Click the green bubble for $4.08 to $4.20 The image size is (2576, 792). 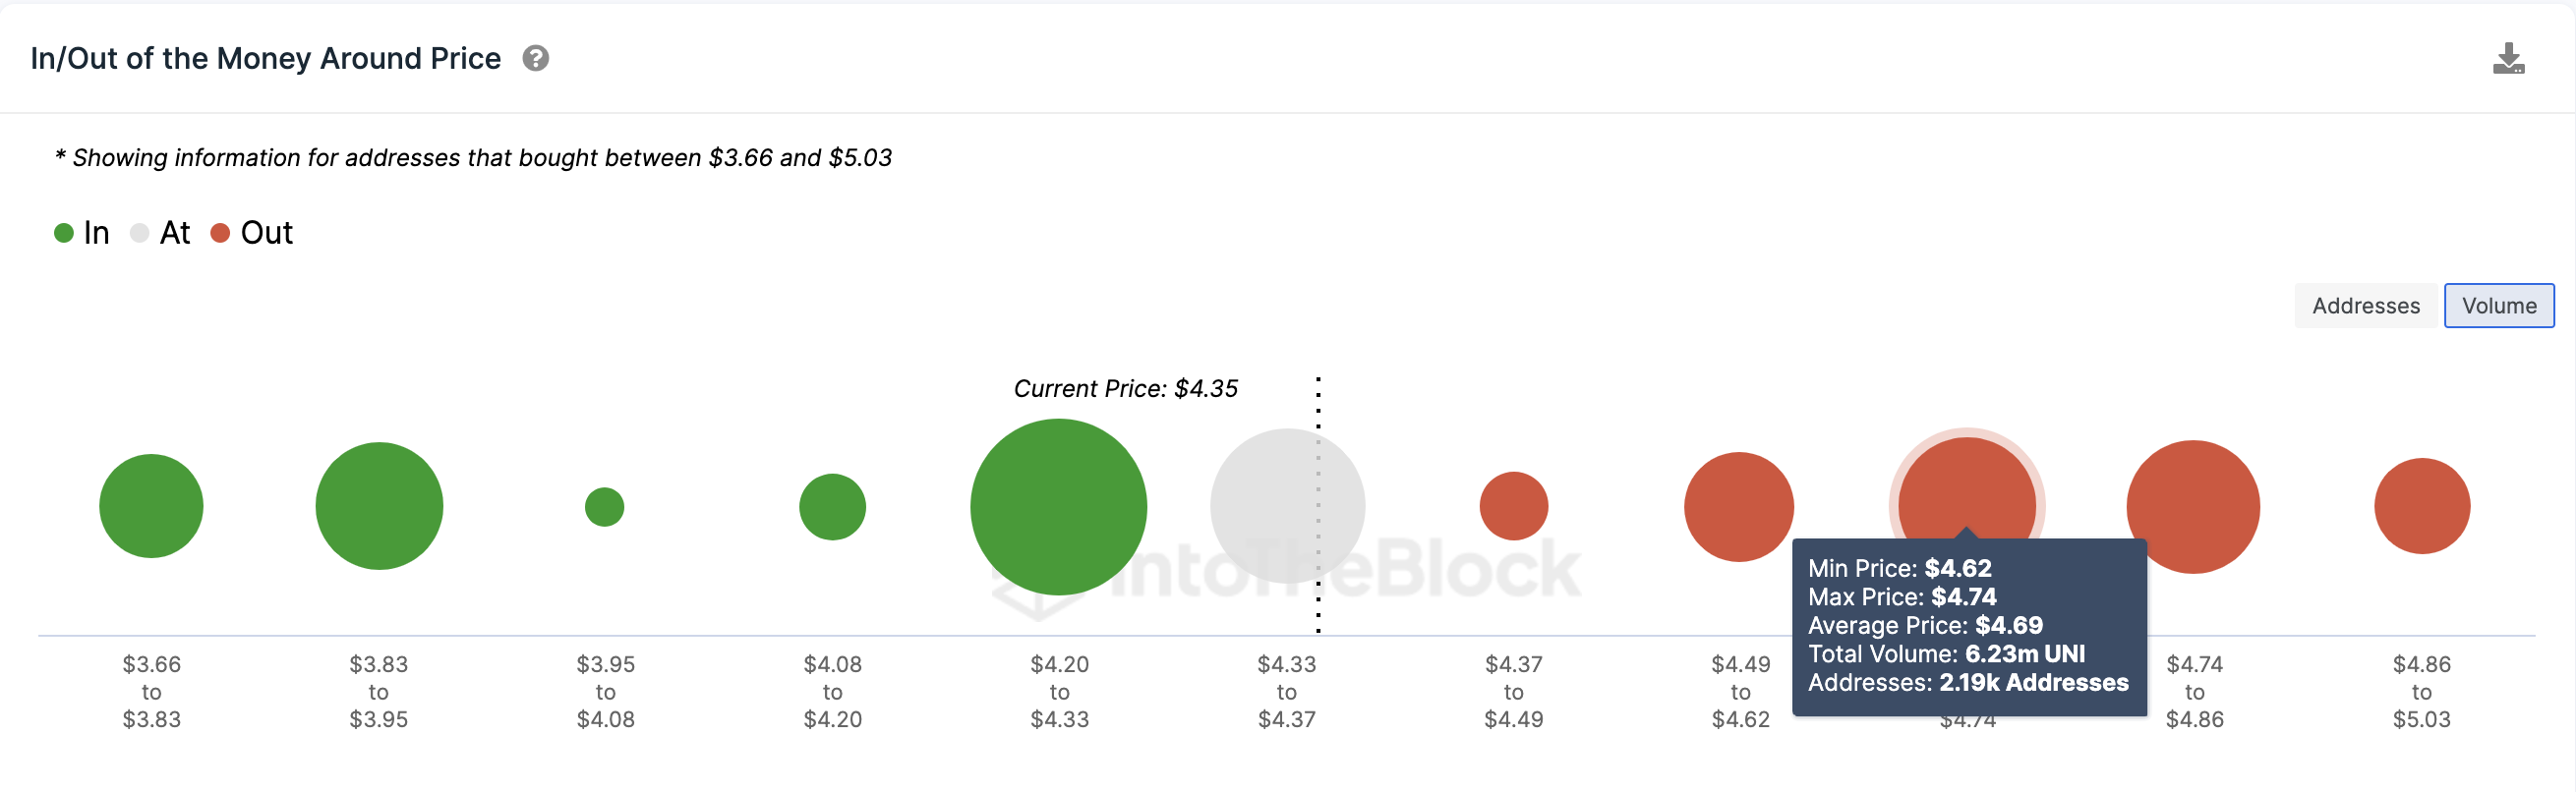coord(832,507)
